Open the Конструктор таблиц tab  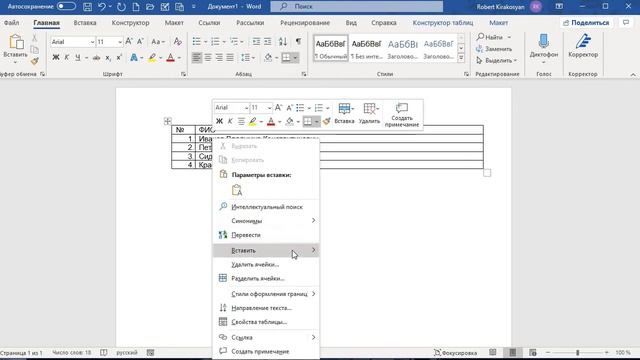click(x=443, y=23)
